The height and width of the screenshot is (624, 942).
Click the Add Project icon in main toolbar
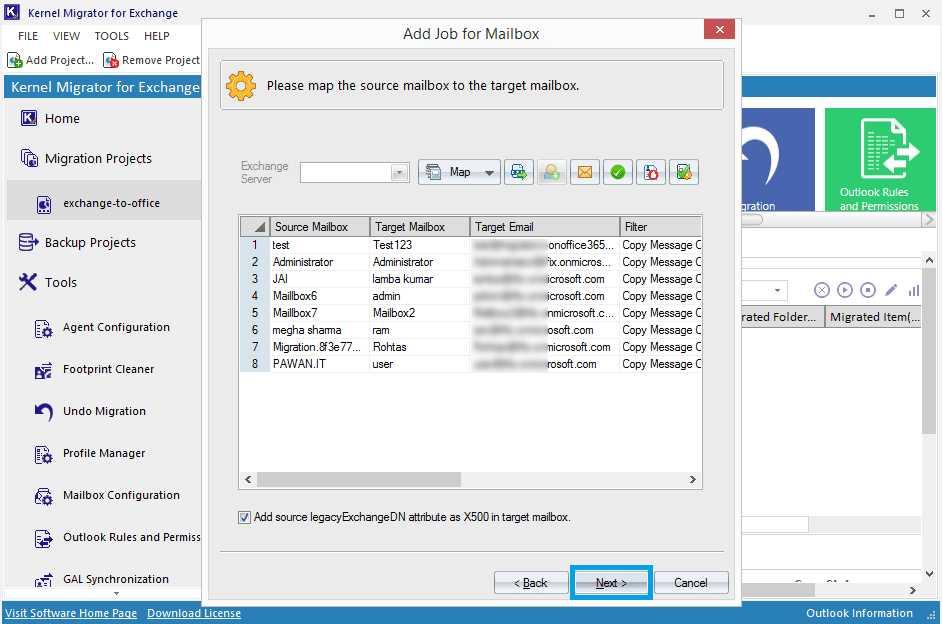coord(15,61)
